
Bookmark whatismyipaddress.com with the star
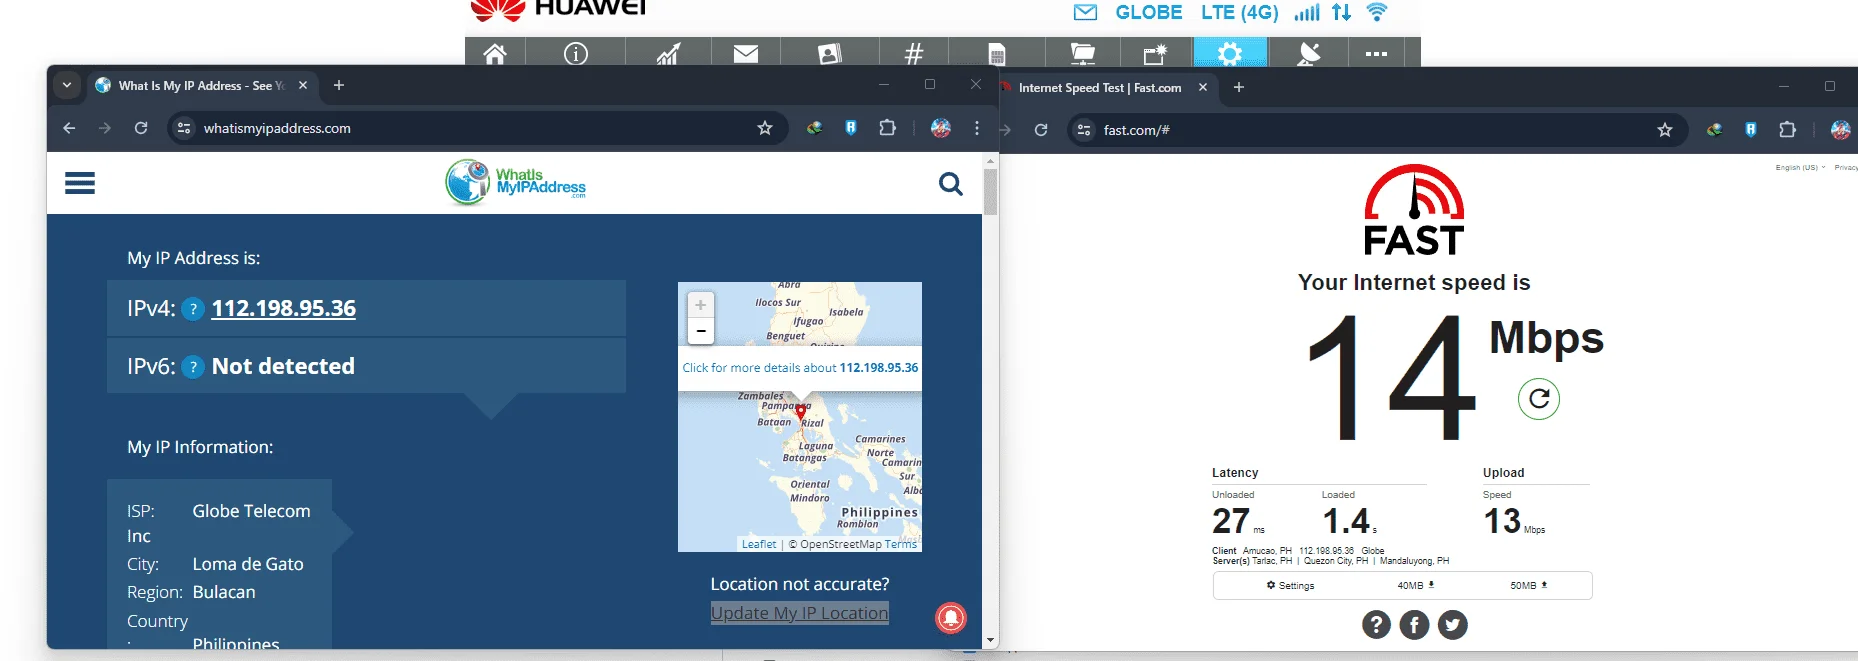pos(765,128)
